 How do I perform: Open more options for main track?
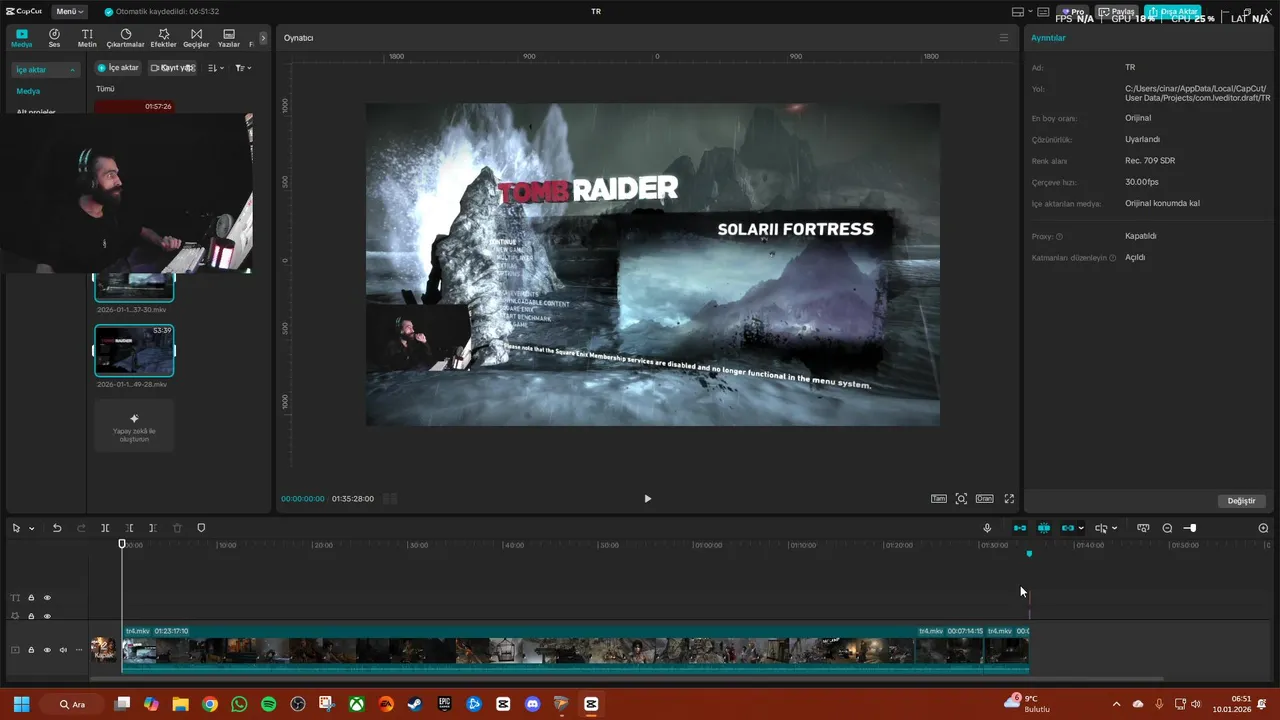pyautogui.click(x=79, y=650)
